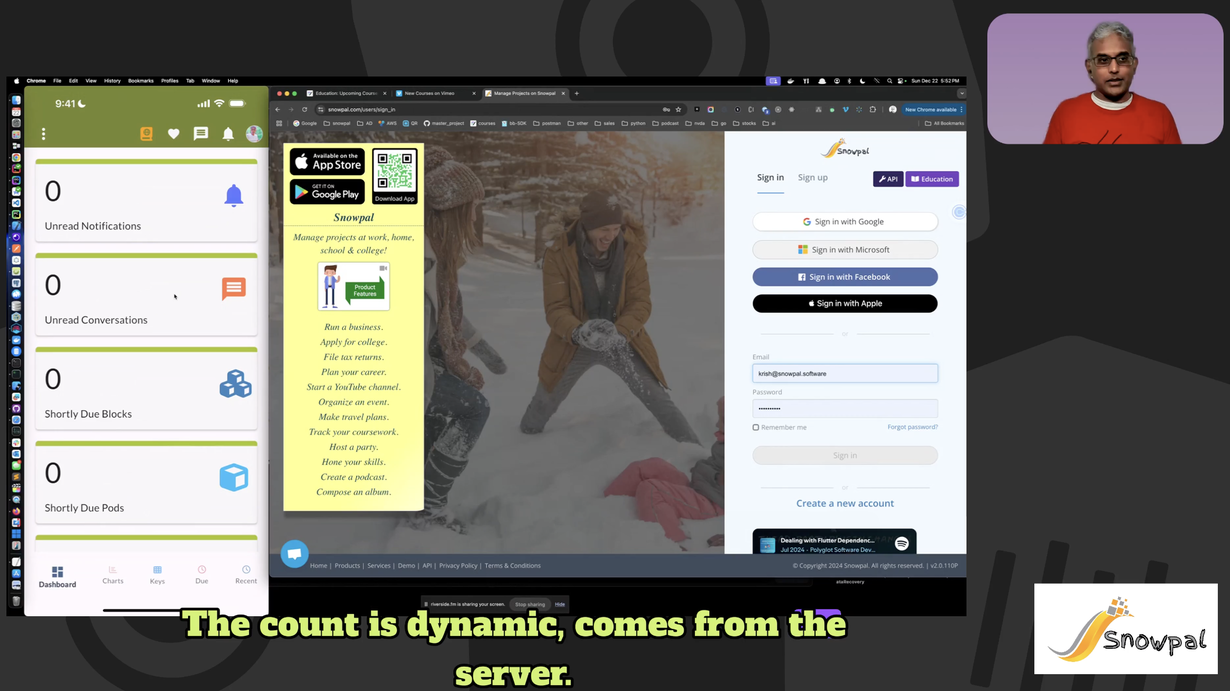Click the Email input field

[845, 373]
